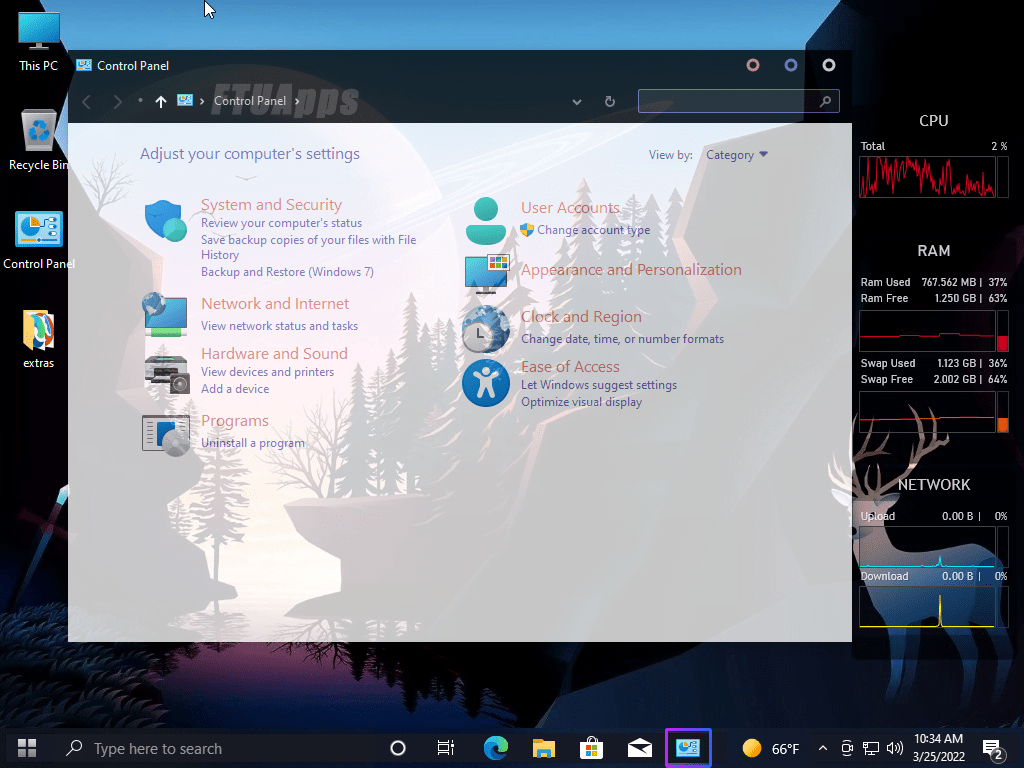Open File Explorer from taskbar
Viewport: 1024px width, 768px height.
[x=543, y=748]
